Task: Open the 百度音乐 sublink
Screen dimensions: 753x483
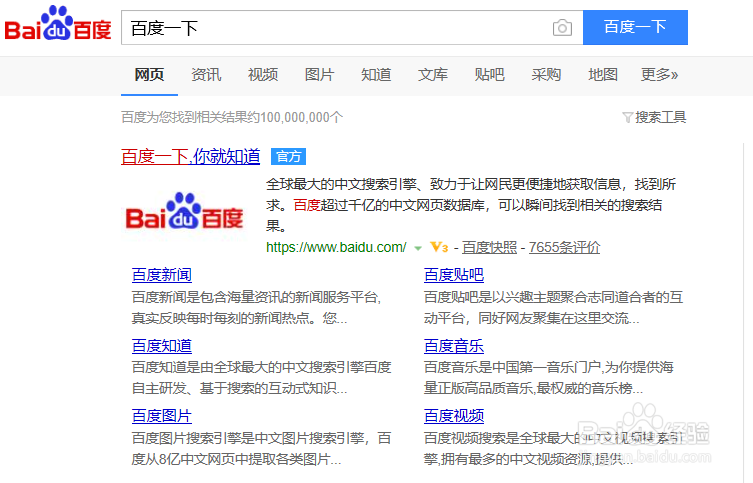Action: click(x=454, y=346)
